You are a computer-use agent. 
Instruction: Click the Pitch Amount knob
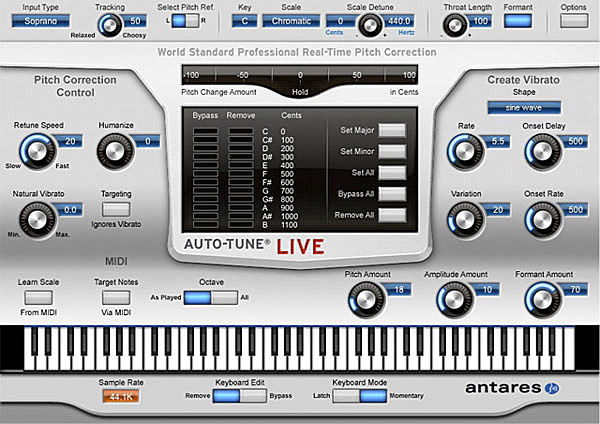pyautogui.click(x=365, y=298)
